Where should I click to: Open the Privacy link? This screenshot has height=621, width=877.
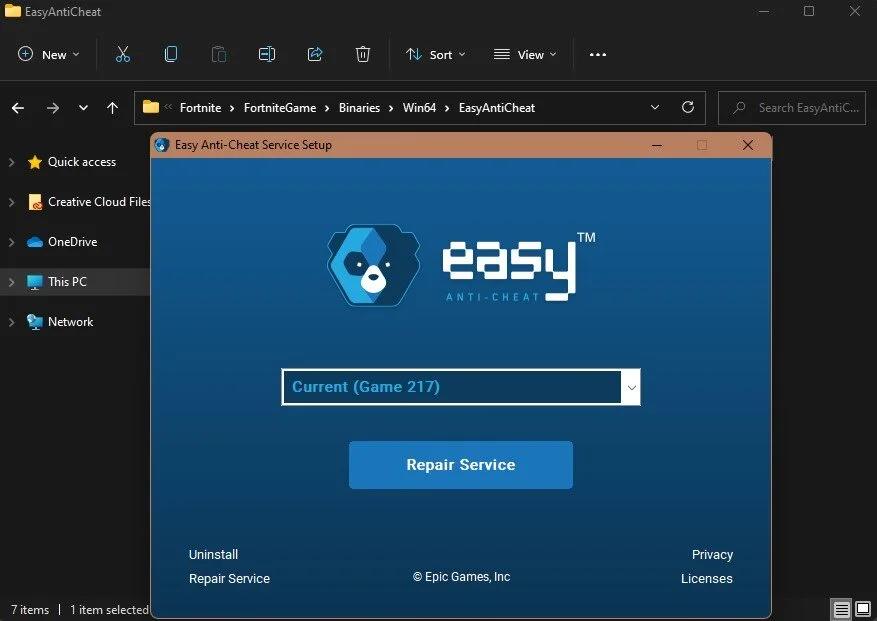click(712, 554)
